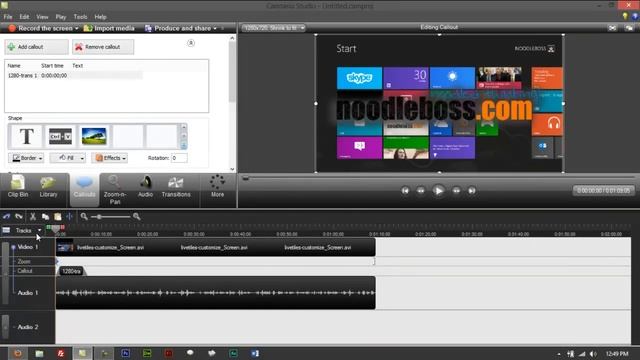The height and width of the screenshot is (360, 640).
Task: Copy selection using timeline copy icon
Action: 45,216
